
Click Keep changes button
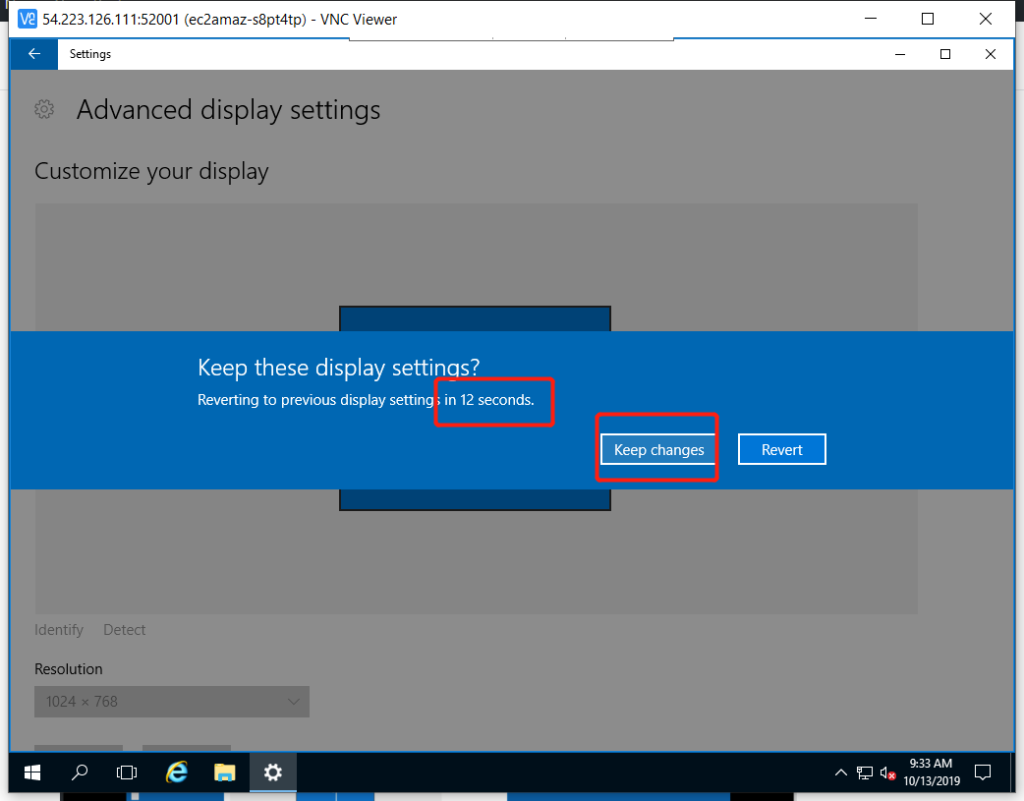click(x=658, y=450)
